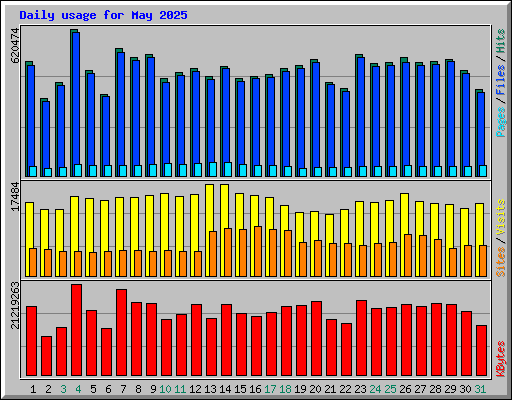The image size is (512, 400).
Task: Click day 31 label on x-axis
Action: [x=480, y=389]
